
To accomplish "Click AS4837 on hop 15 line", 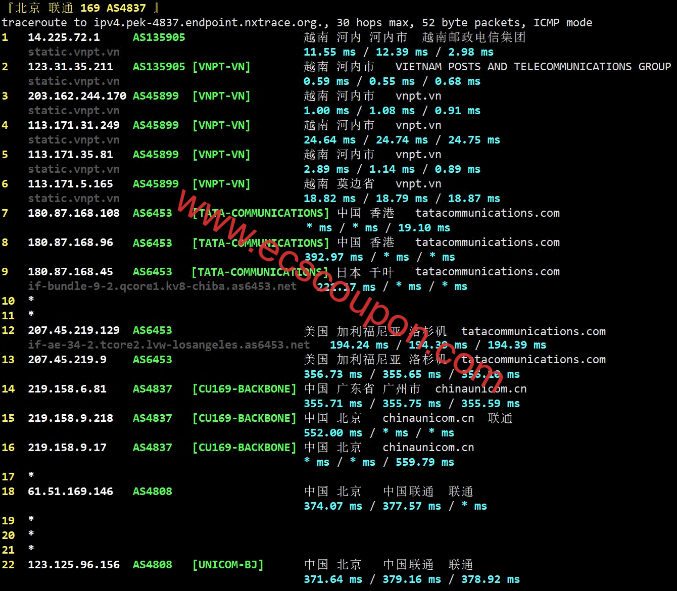I will pyautogui.click(x=152, y=418).
